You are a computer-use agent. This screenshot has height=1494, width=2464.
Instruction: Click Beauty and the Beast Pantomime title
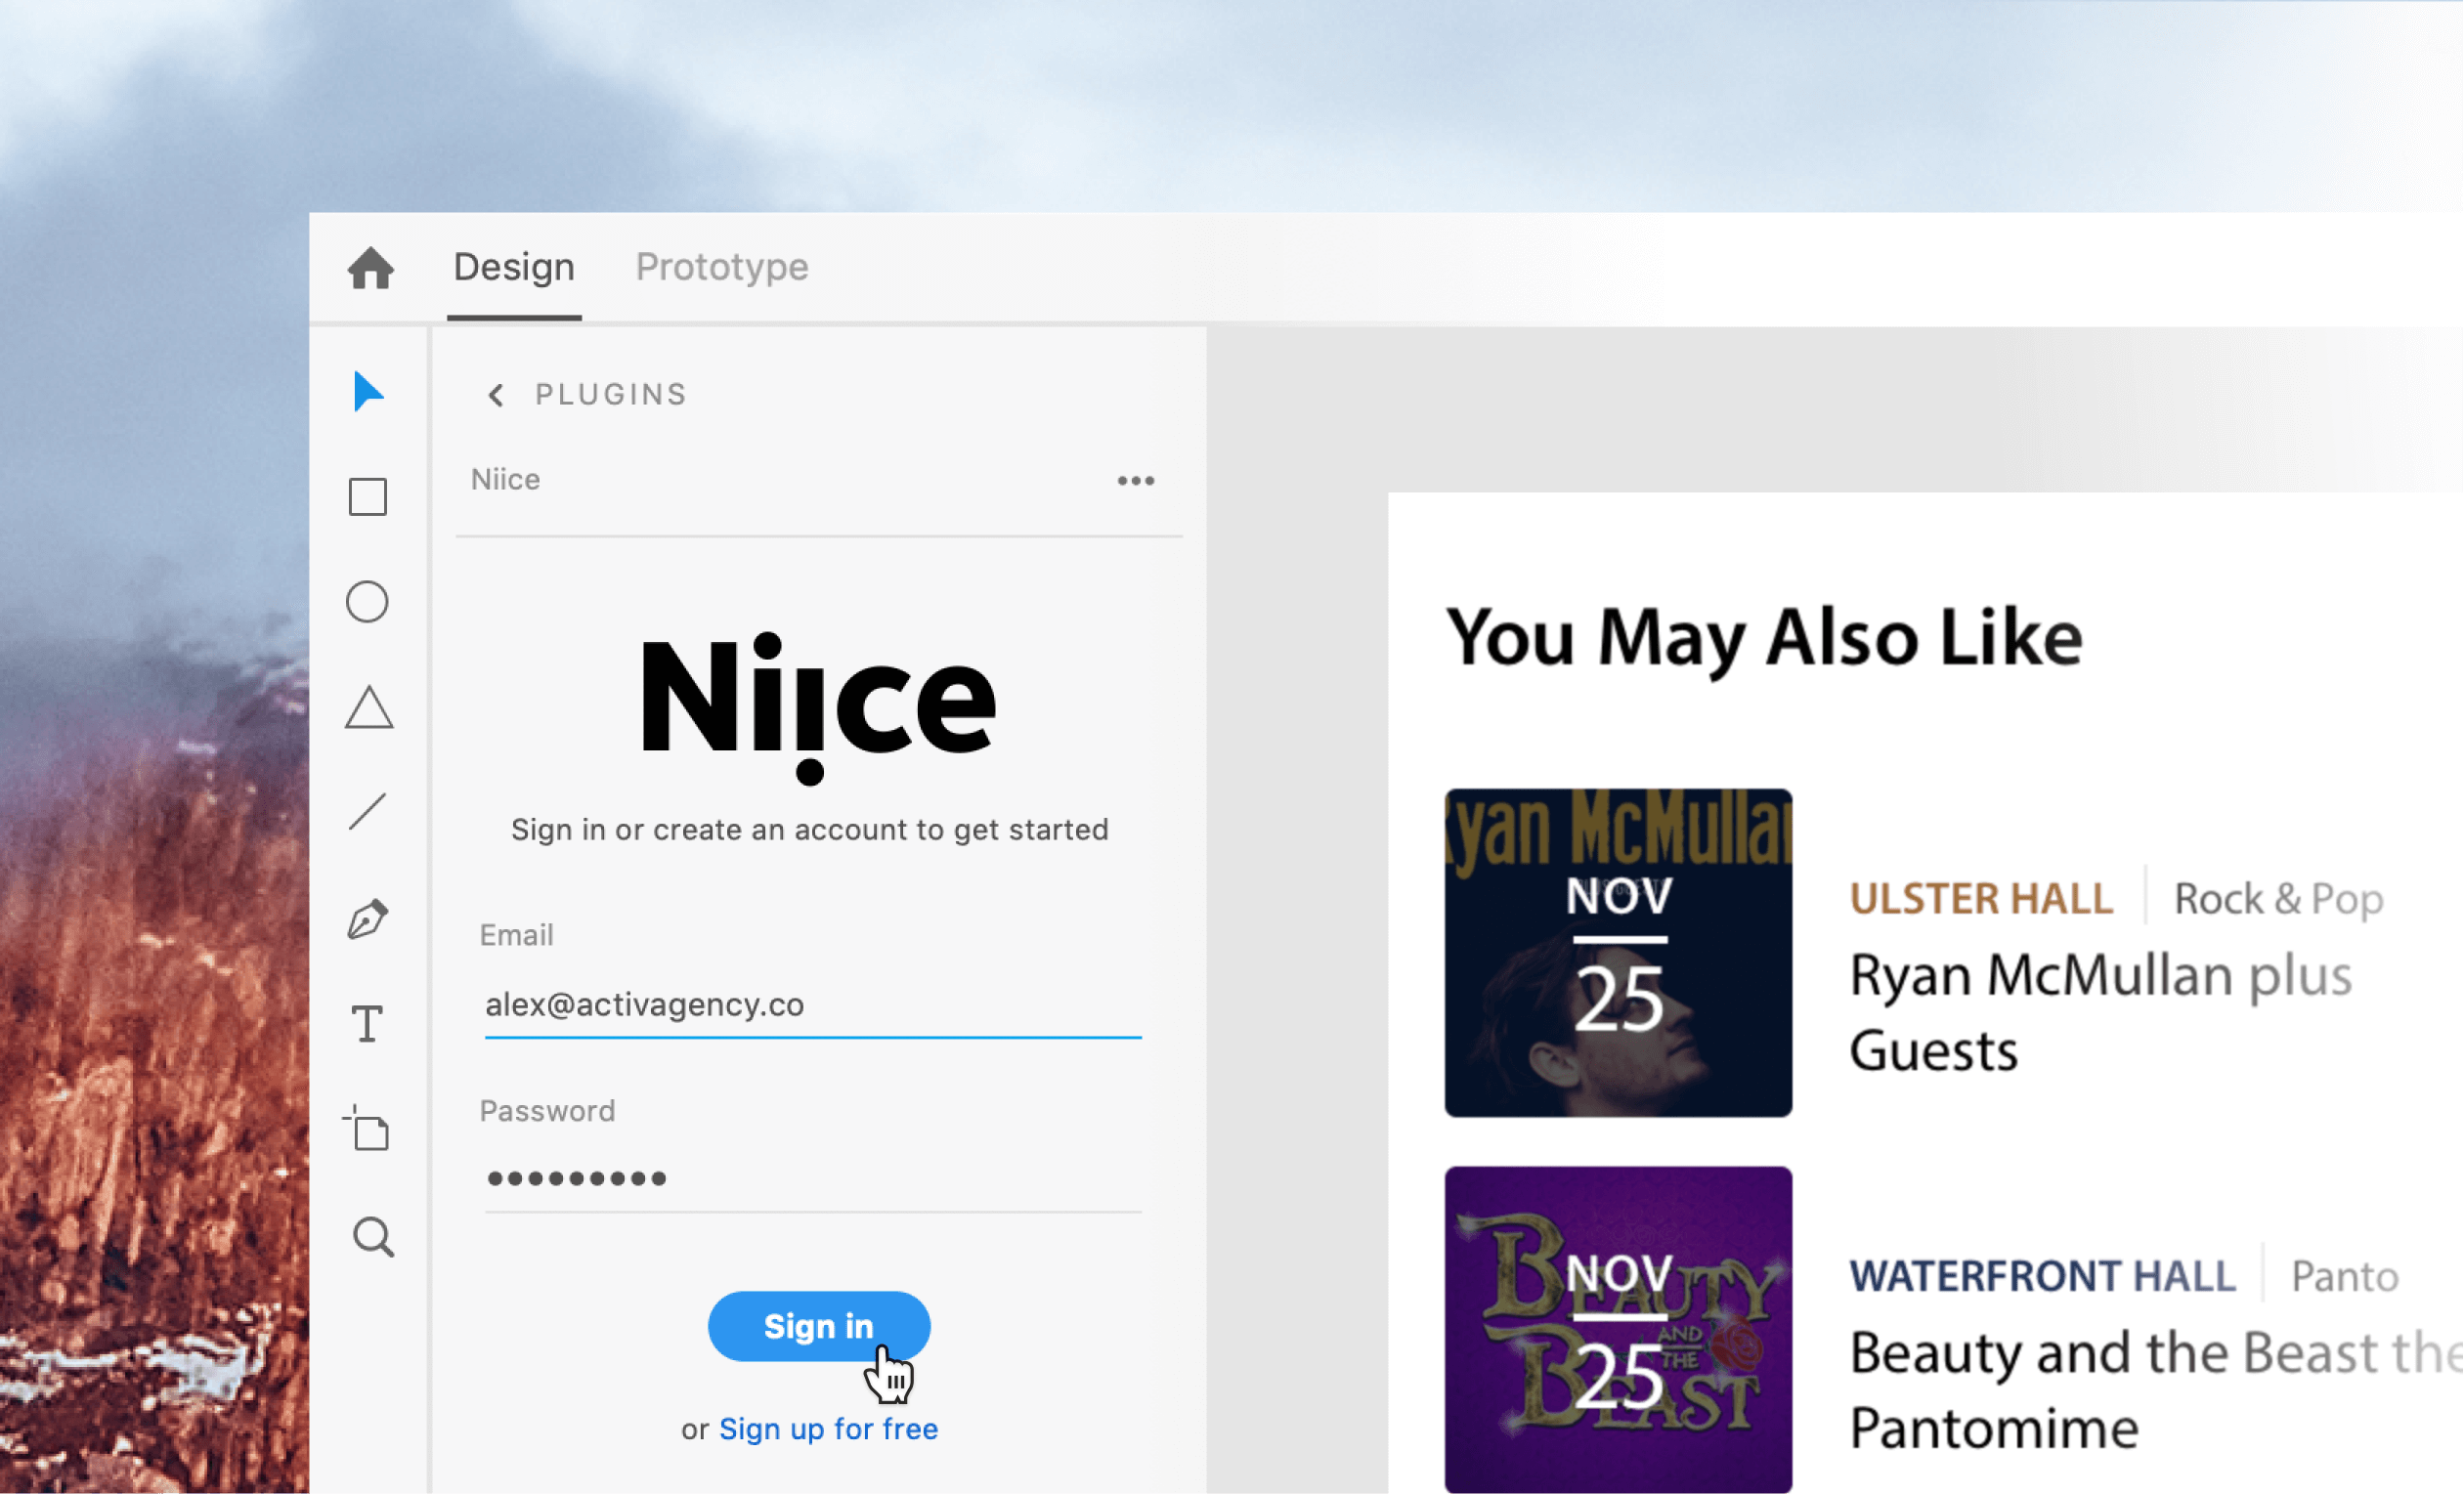tap(2156, 1390)
